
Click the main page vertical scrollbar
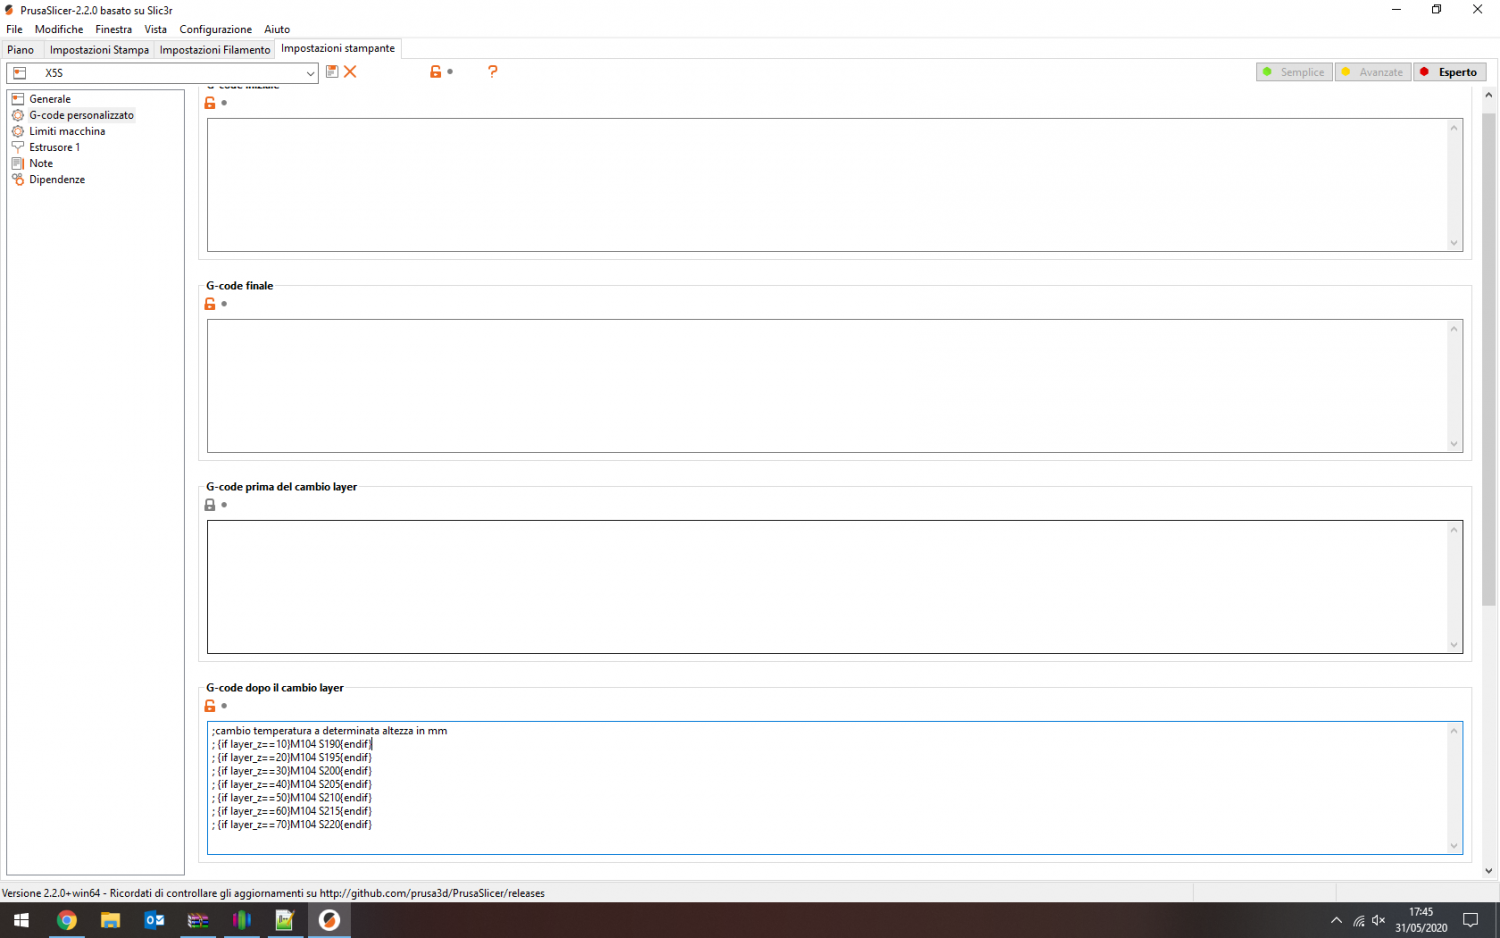[1488, 360]
